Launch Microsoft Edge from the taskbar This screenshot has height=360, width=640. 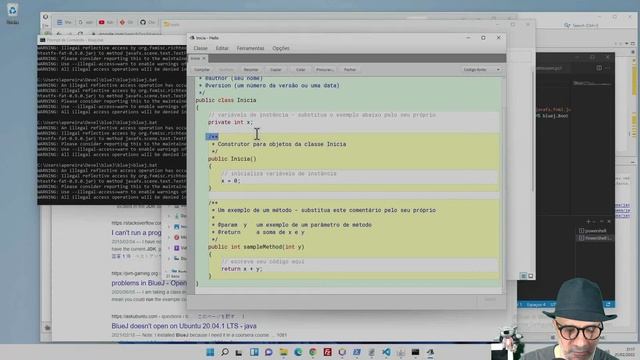coord(298,352)
